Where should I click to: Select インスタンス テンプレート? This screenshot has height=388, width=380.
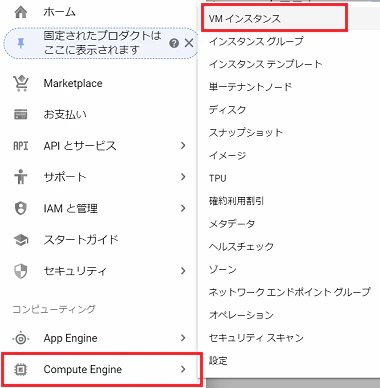coord(266,64)
